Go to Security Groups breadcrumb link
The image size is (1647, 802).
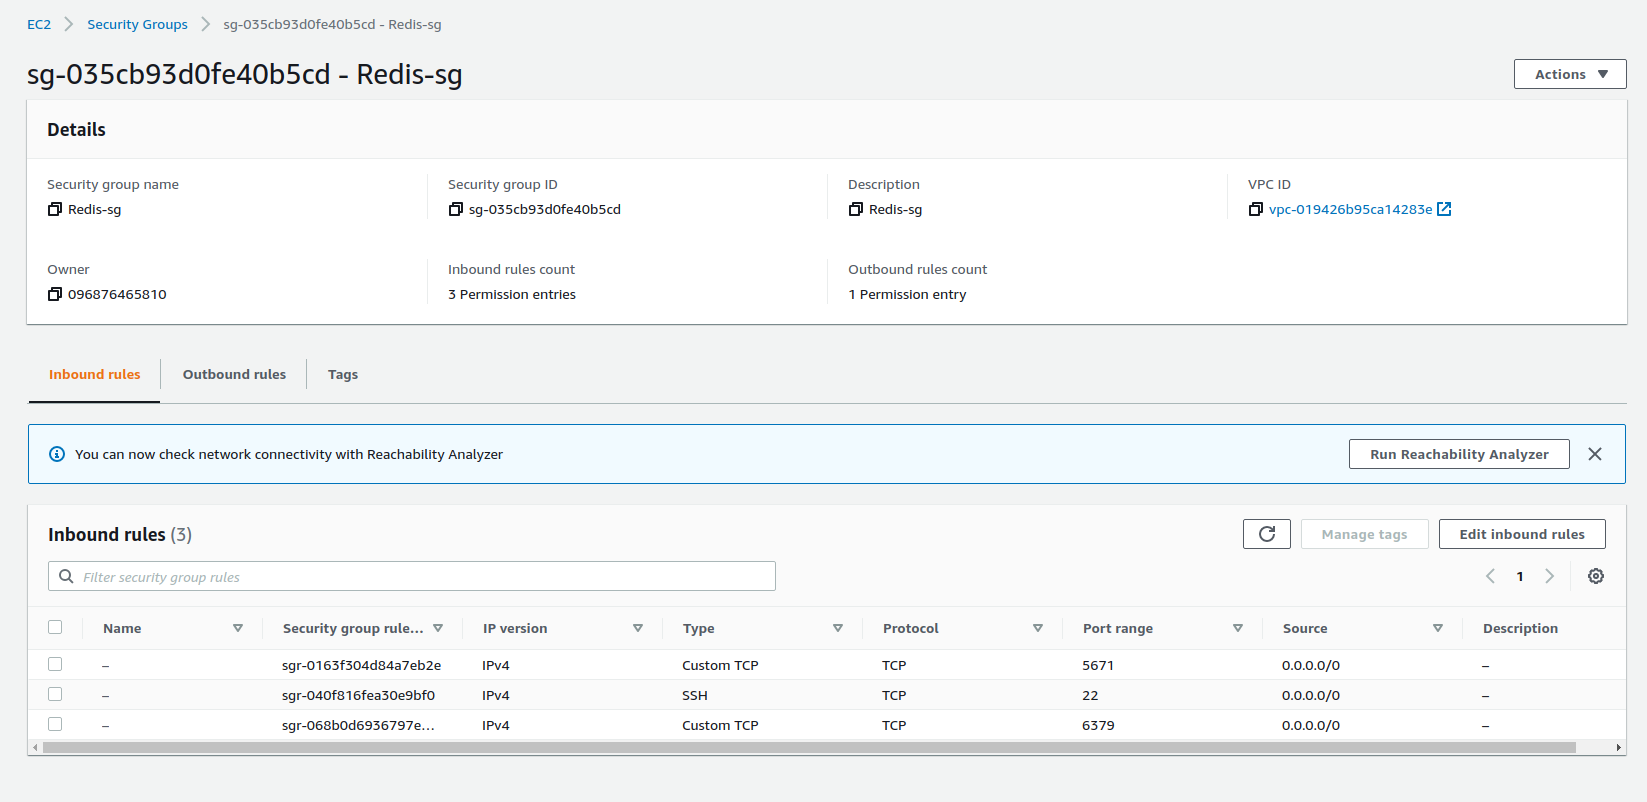137,24
